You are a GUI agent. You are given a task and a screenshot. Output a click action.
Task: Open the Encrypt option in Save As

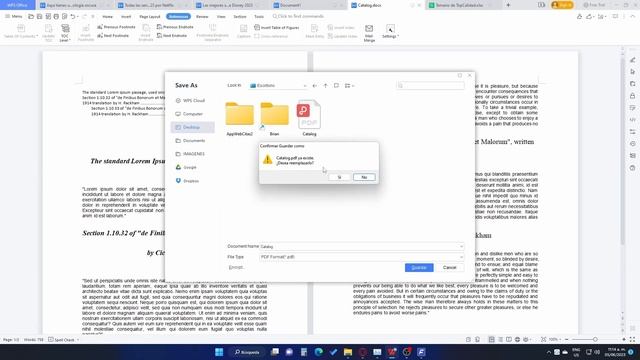click(236, 267)
